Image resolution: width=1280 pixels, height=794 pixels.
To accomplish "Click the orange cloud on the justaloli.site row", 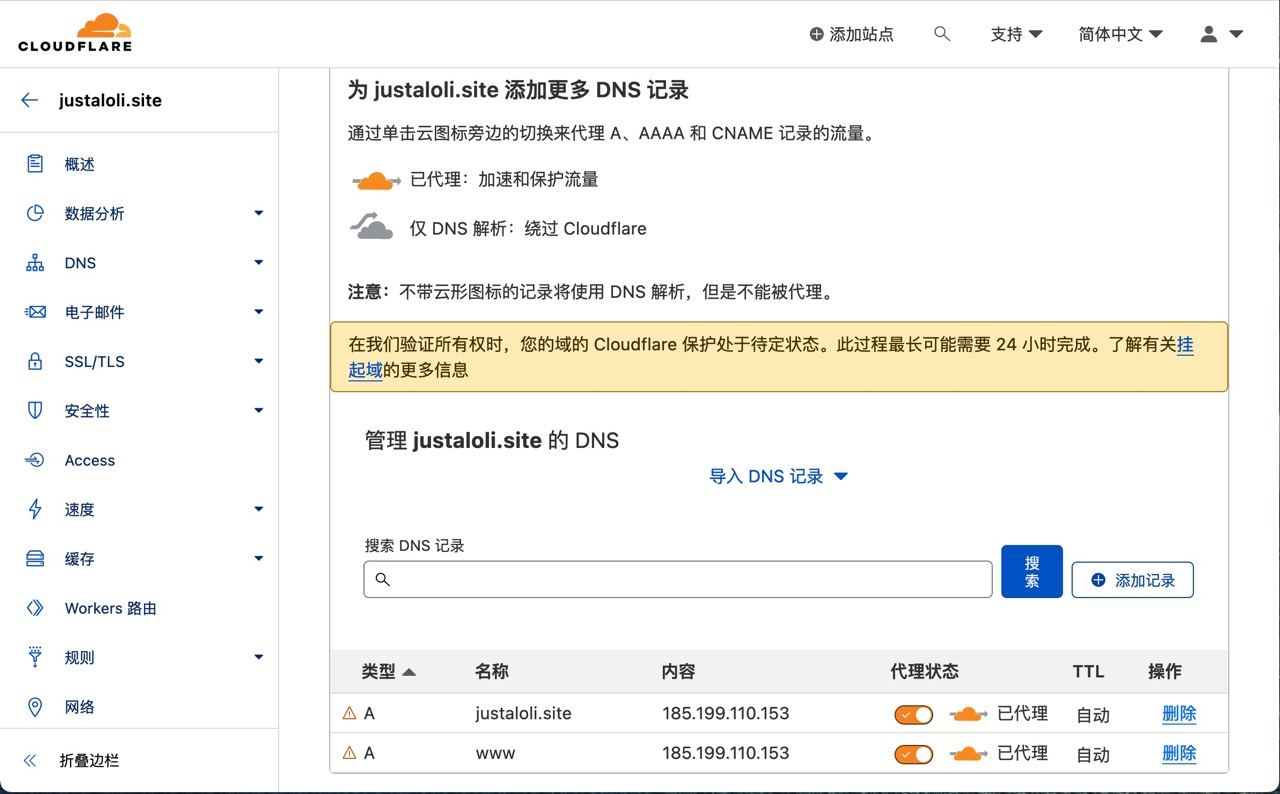I will [968, 714].
